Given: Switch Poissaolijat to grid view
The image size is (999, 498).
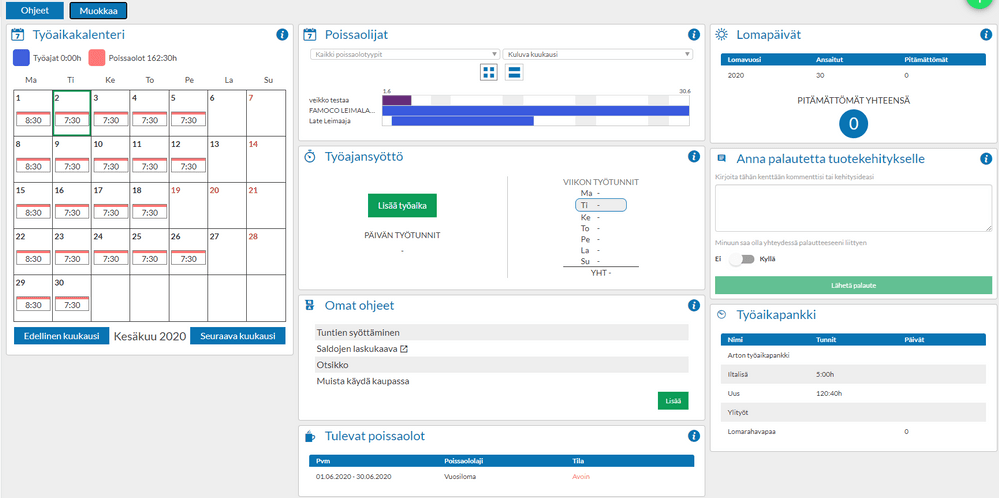Looking at the screenshot, I should pyautogui.click(x=489, y=72).
